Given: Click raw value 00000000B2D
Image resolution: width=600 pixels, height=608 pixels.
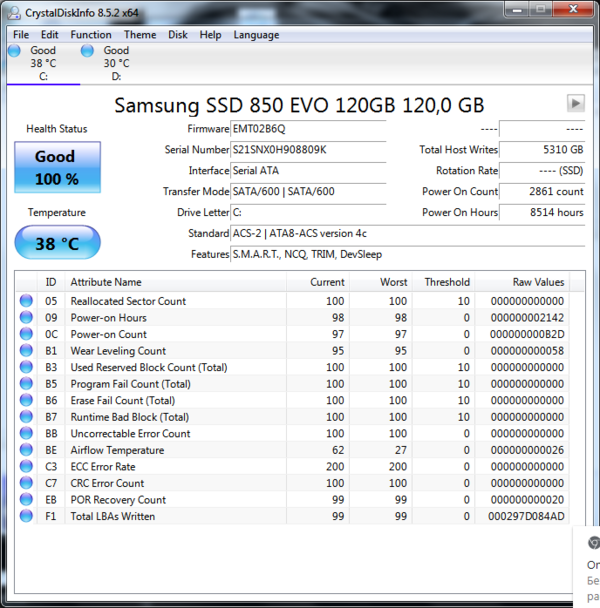Looking at the screenshot, I should 527,334.
